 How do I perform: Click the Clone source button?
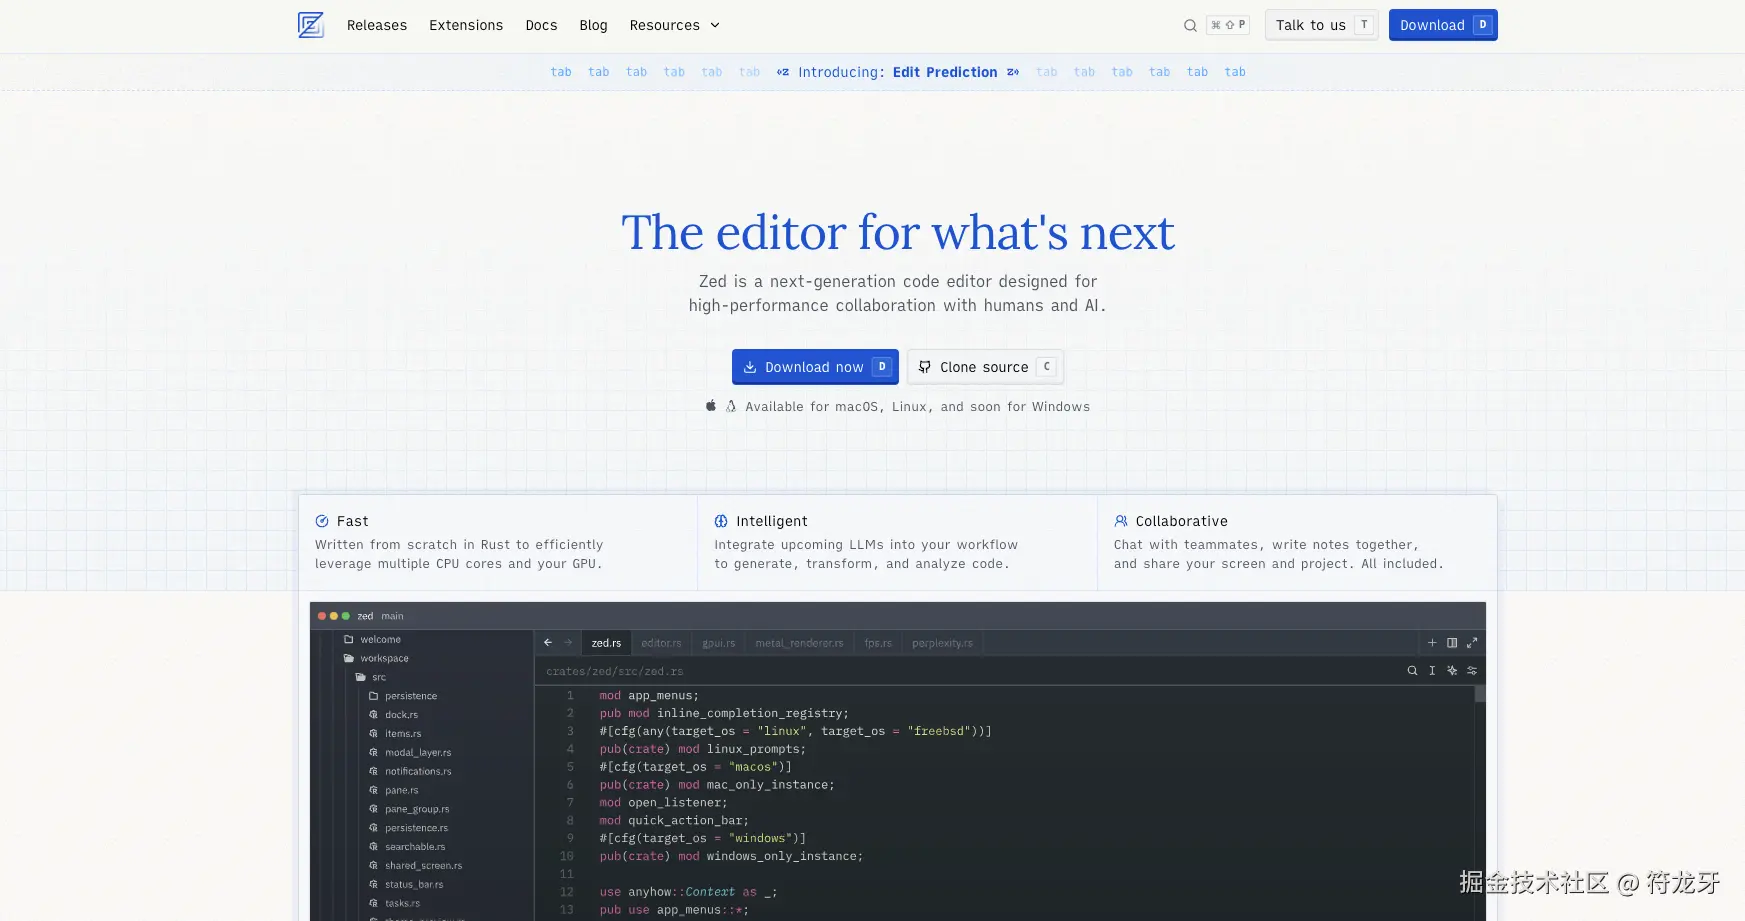(985, 367)
